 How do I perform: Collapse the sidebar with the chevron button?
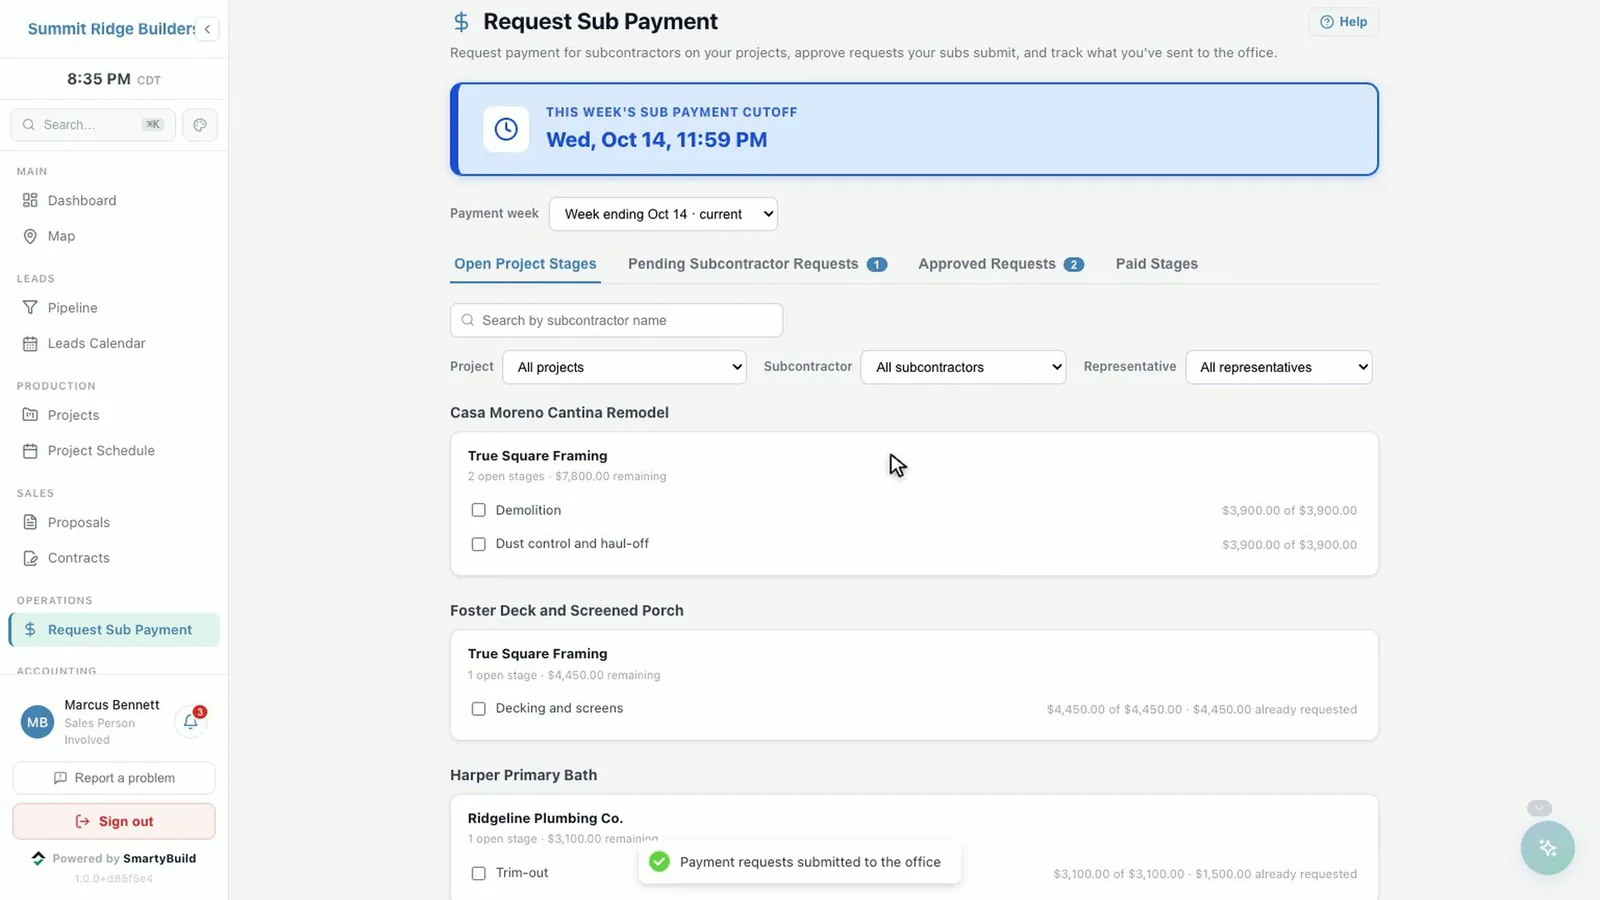pyautogui.click(x=207, y=29)
